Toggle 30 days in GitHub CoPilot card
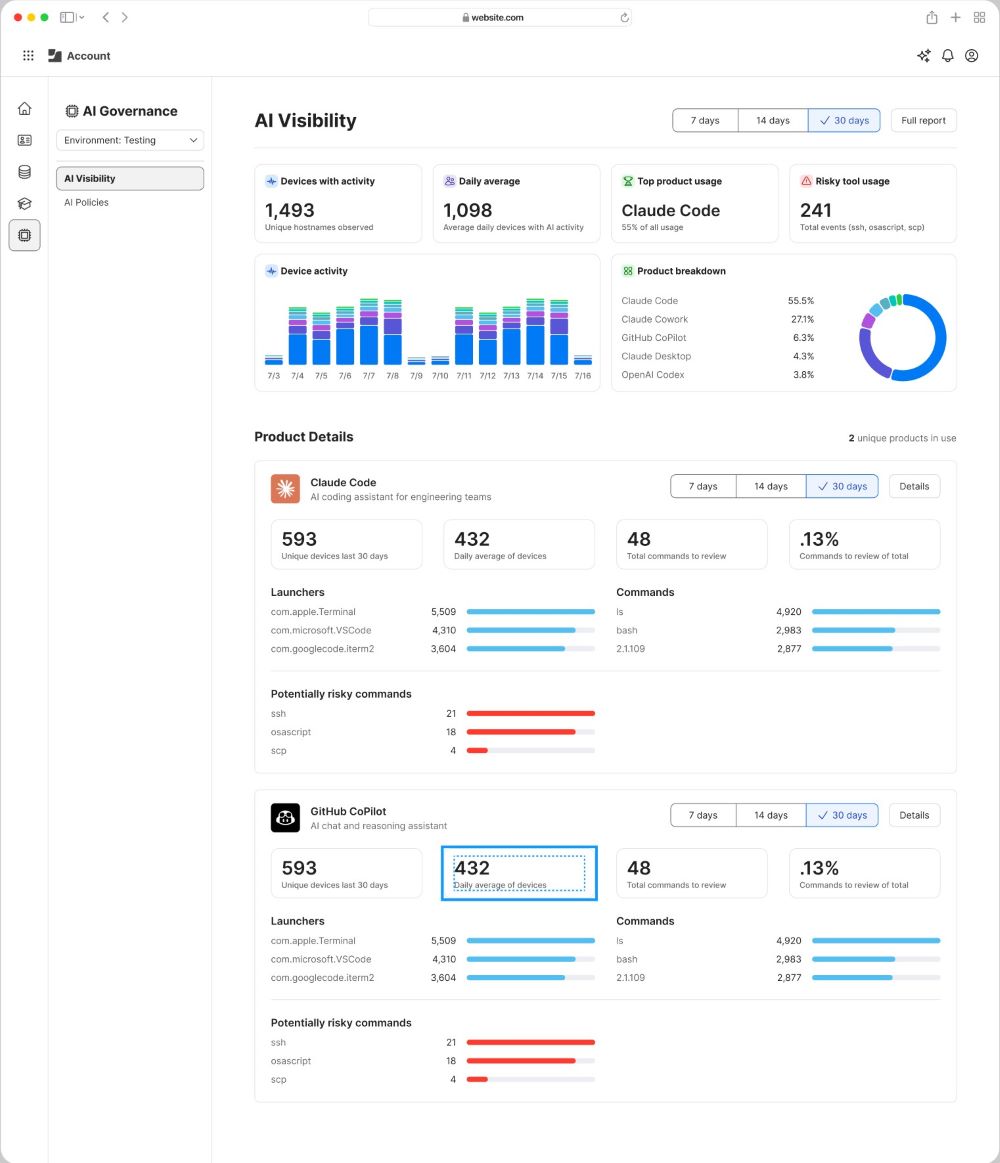Viewport: 1000px width, 1163px height. pyautogui.click(x=842, y=815)
